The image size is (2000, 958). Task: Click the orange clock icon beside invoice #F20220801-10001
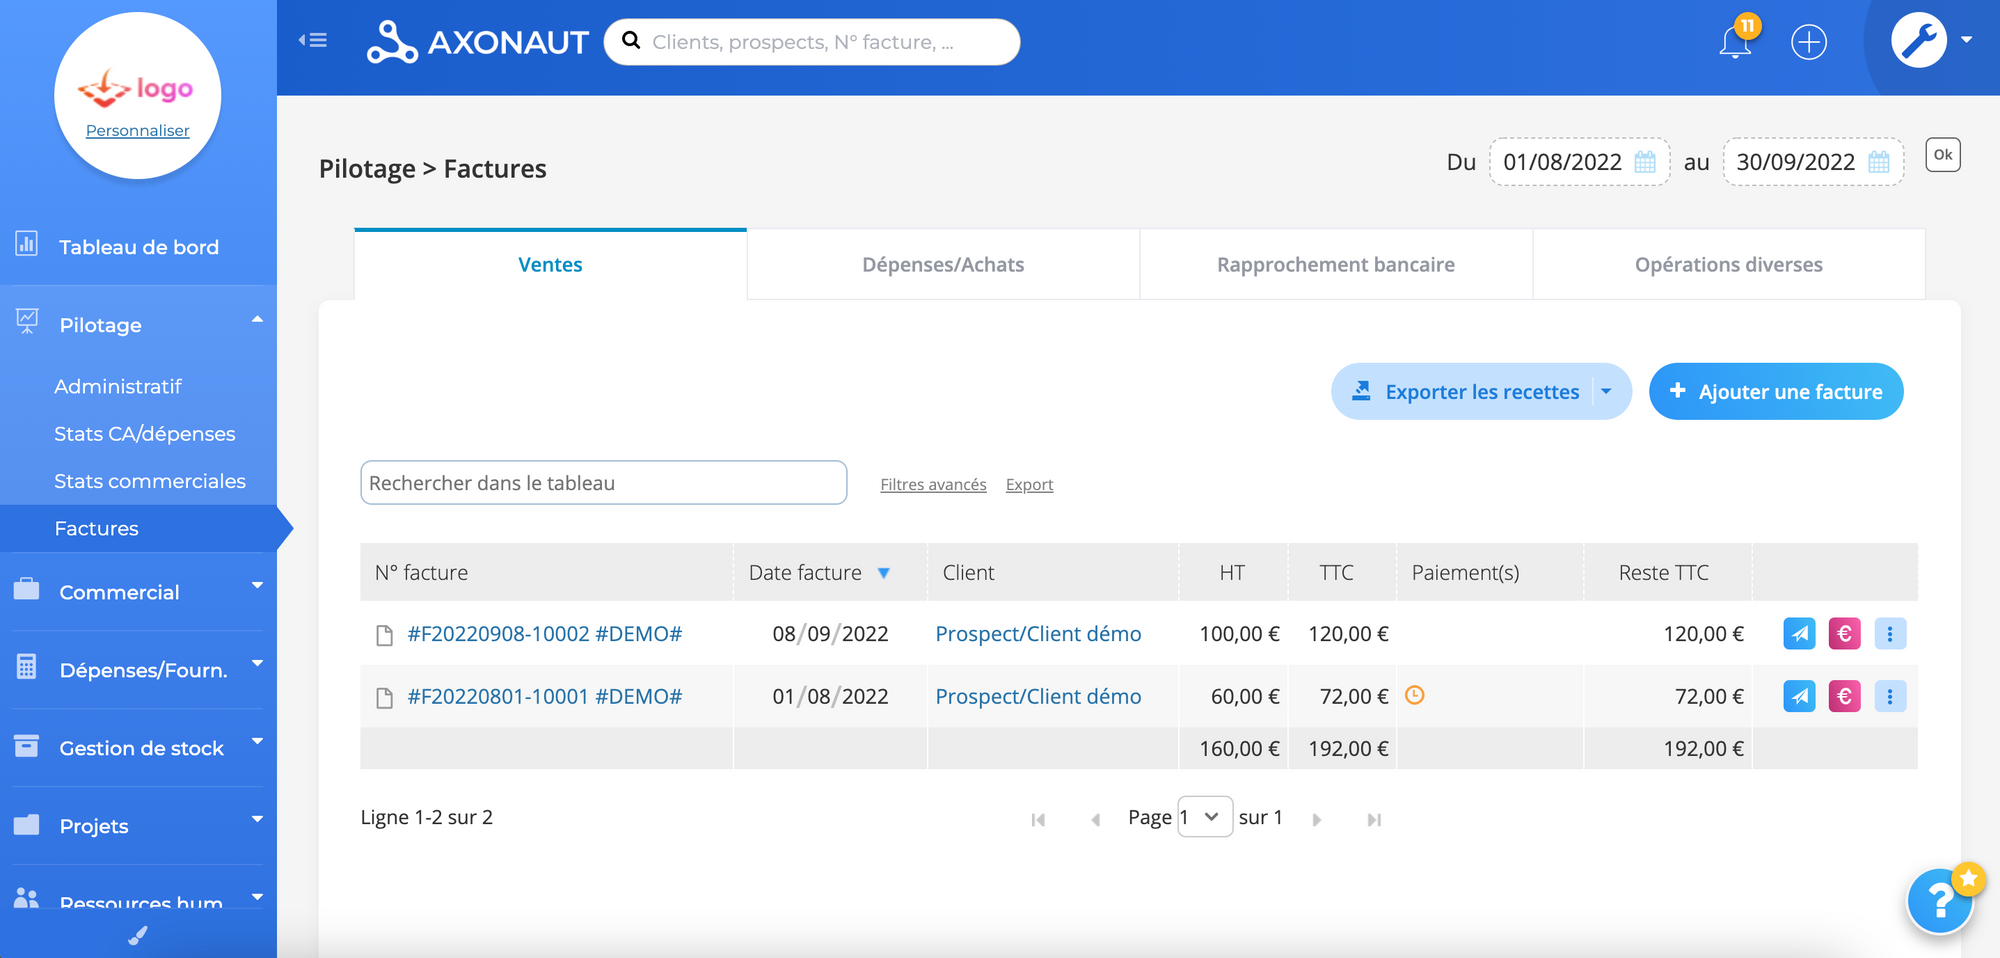(1415, 696)
